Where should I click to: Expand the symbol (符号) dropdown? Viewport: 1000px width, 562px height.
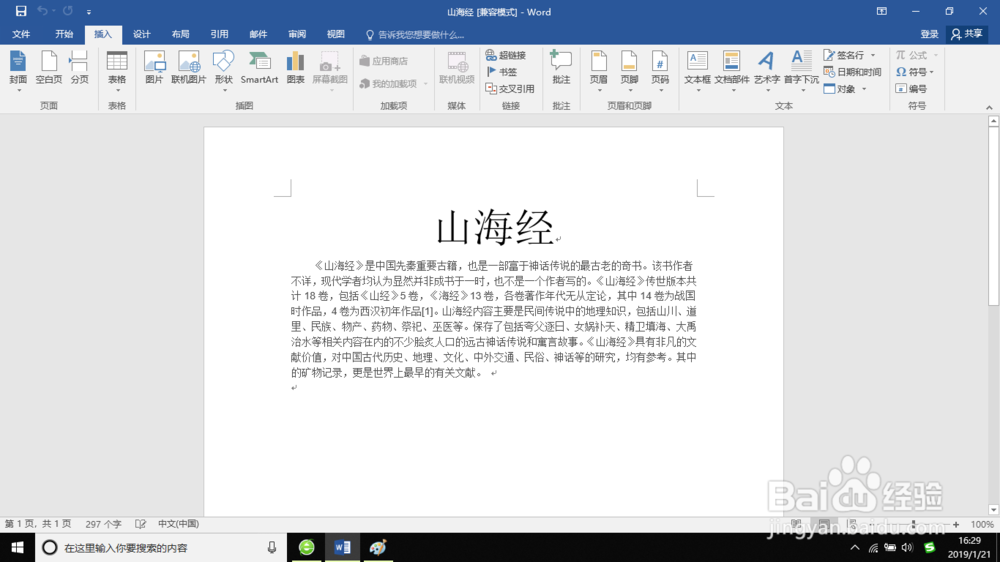click(x=932, y=72)
